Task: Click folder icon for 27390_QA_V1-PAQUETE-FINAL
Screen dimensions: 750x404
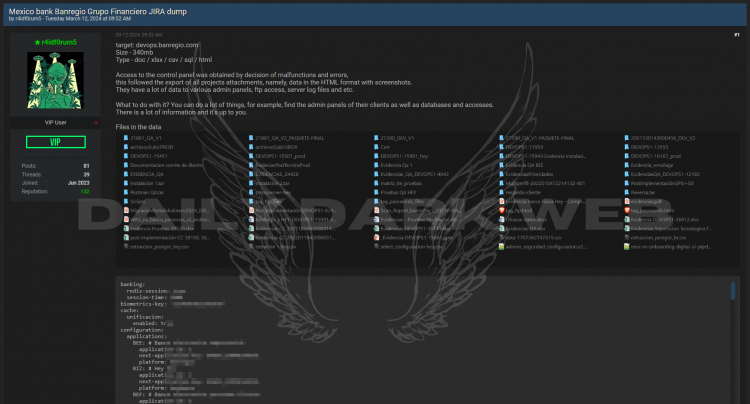Action: (501, 138)
